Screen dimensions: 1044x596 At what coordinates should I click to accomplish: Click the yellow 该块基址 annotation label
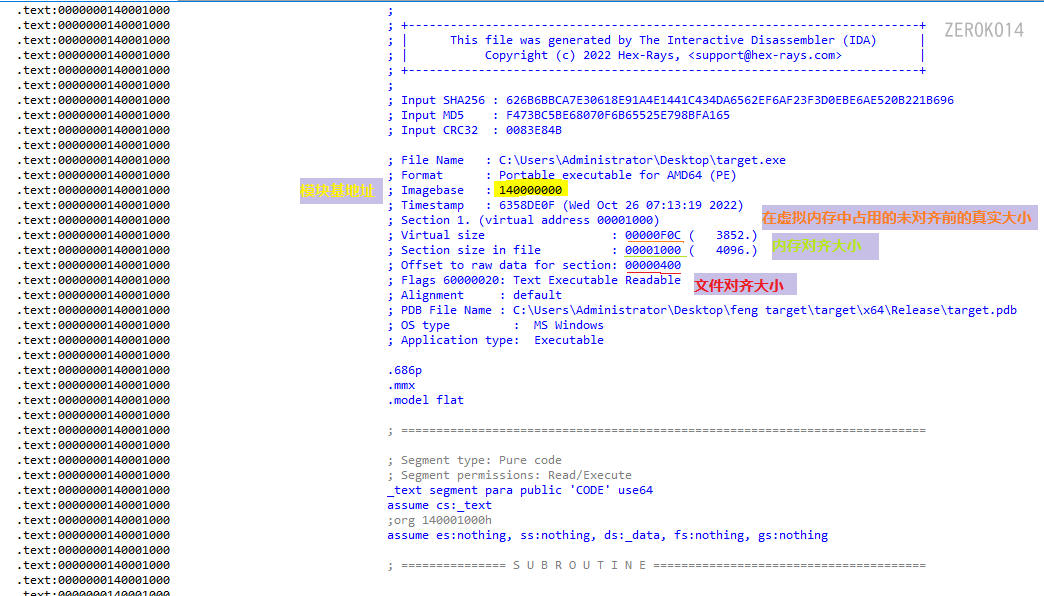pos(340,189)
